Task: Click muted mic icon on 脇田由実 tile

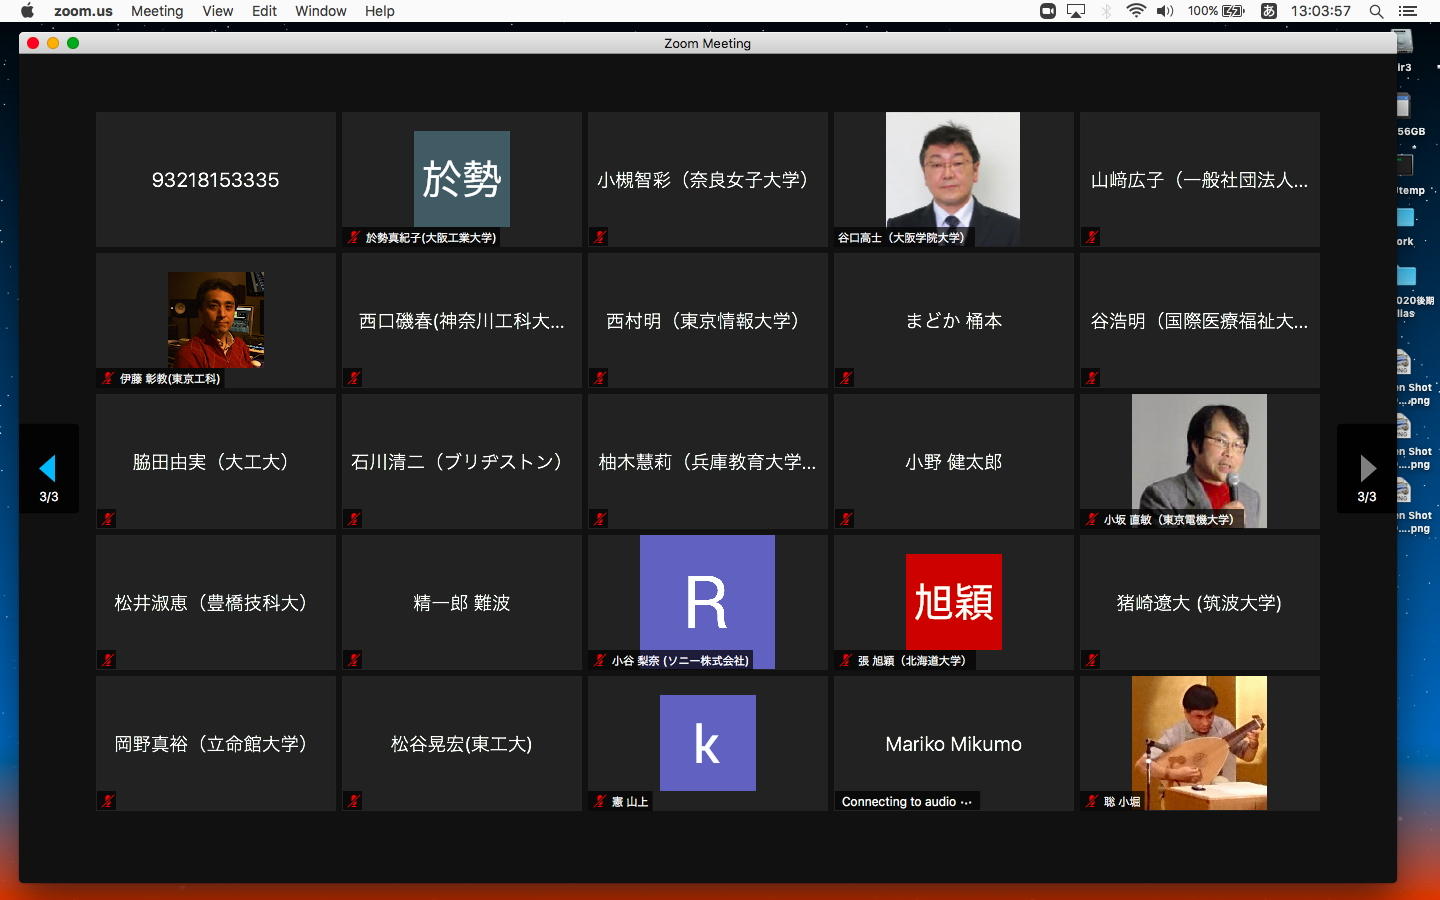Action: (108, 519)
